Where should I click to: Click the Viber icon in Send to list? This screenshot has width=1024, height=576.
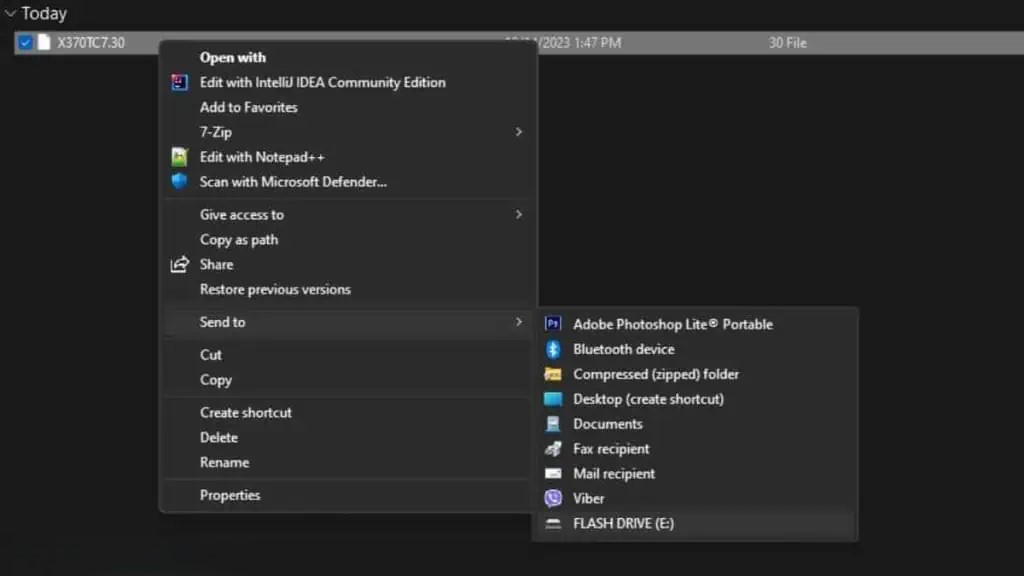click(x=552, y=498)
